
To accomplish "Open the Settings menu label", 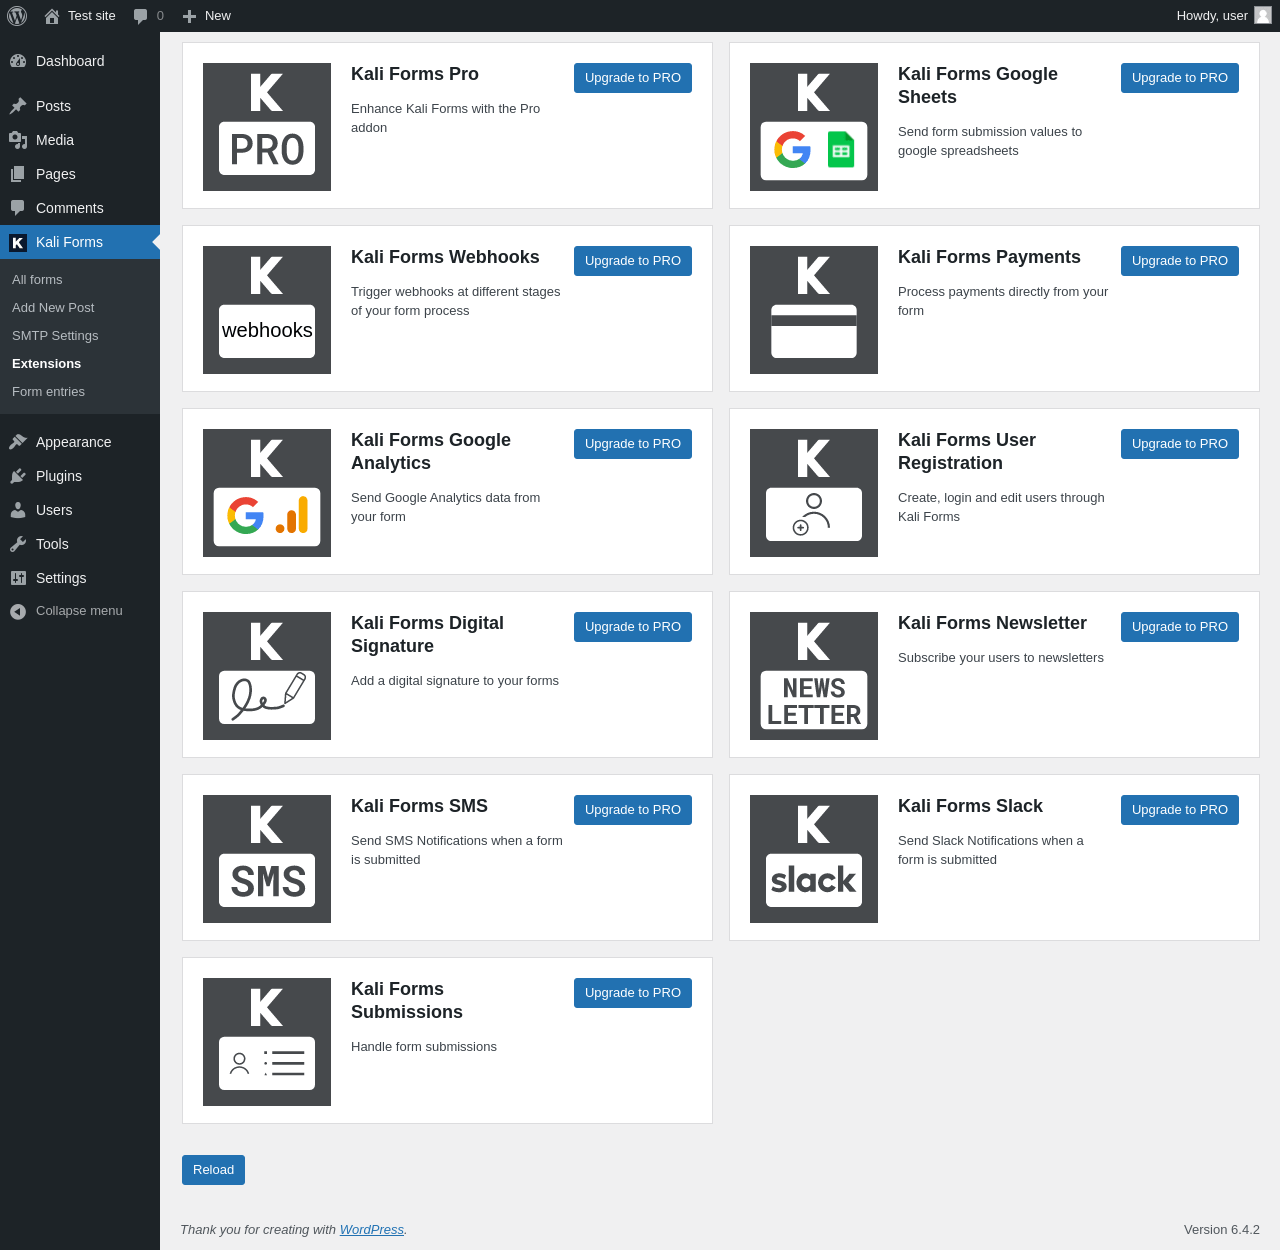I will (61, 578).
